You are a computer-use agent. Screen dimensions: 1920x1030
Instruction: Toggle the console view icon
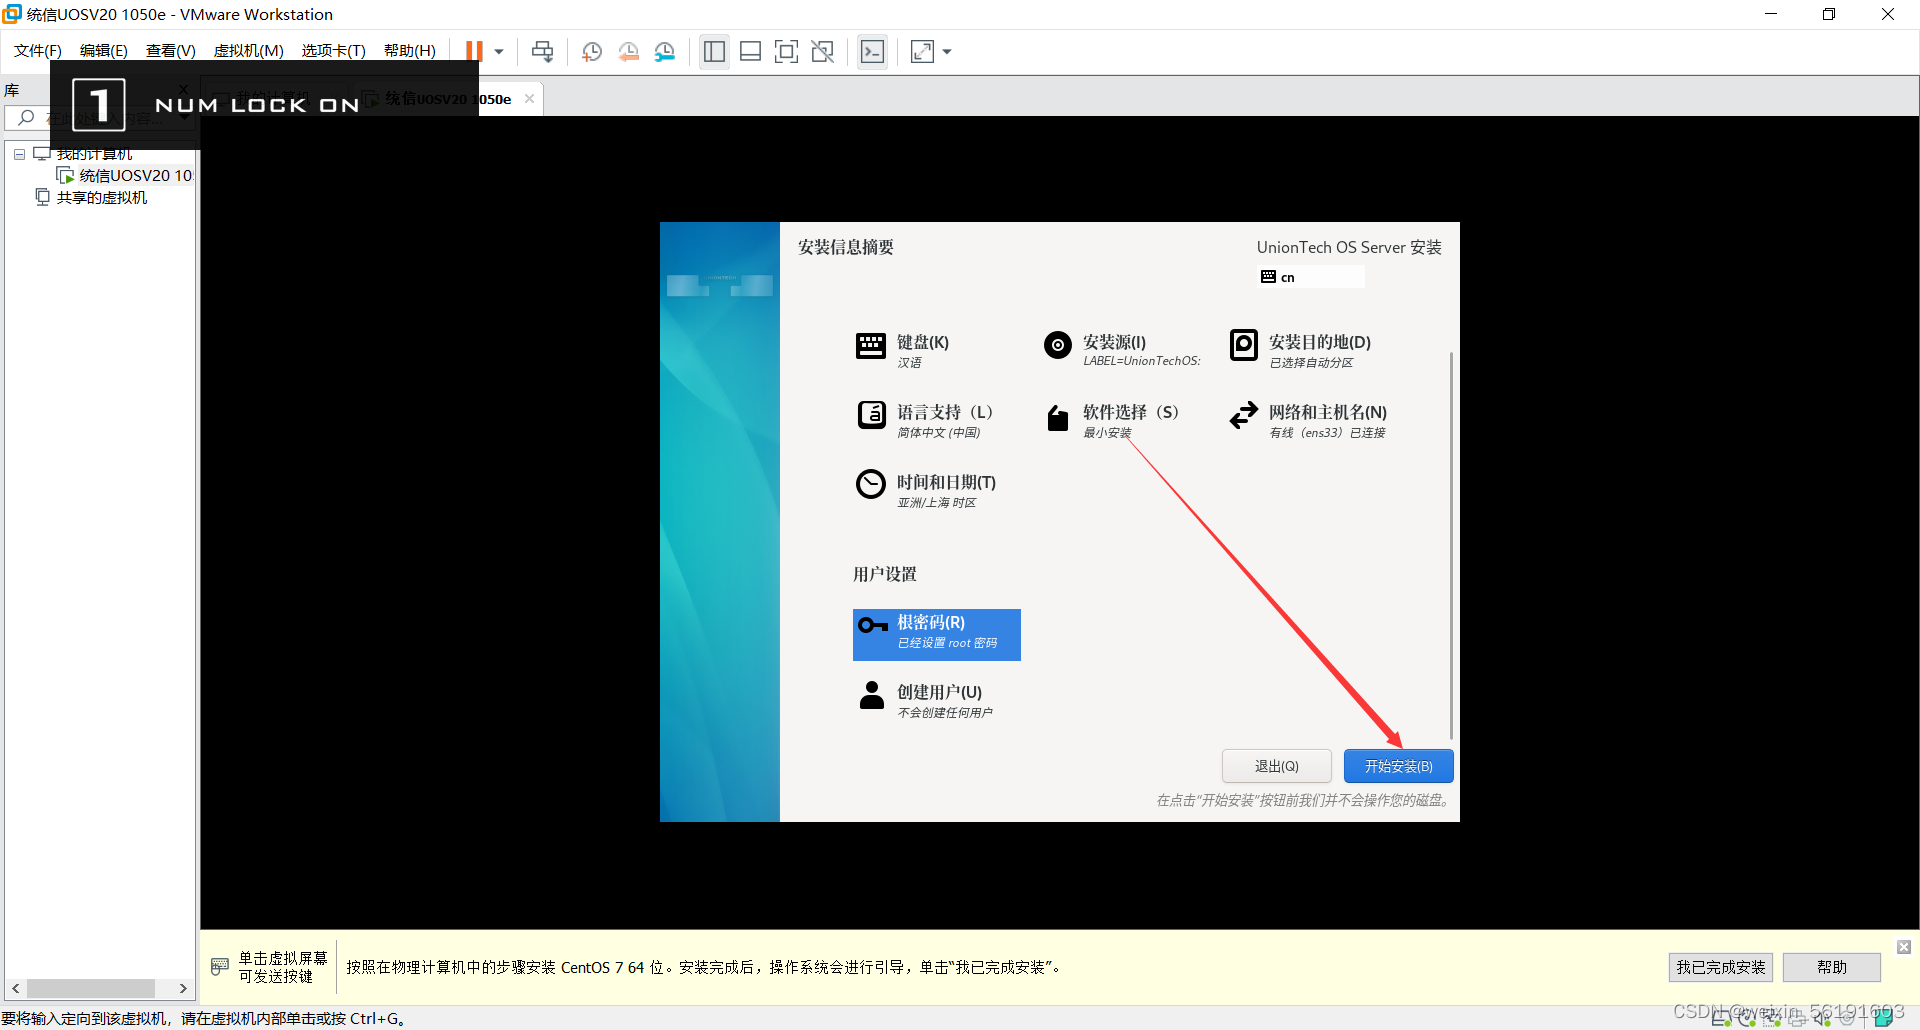point(872,51)
